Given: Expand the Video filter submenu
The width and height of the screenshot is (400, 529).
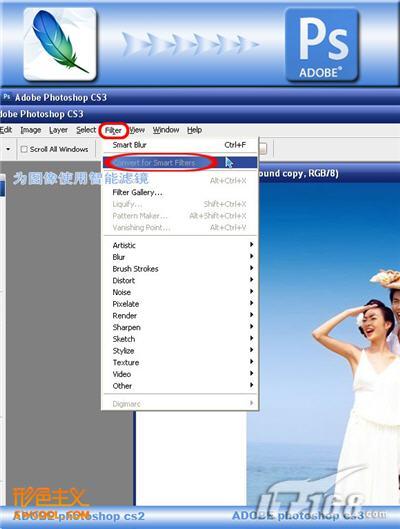Looking at the screenshot, I should coord(180,374).
